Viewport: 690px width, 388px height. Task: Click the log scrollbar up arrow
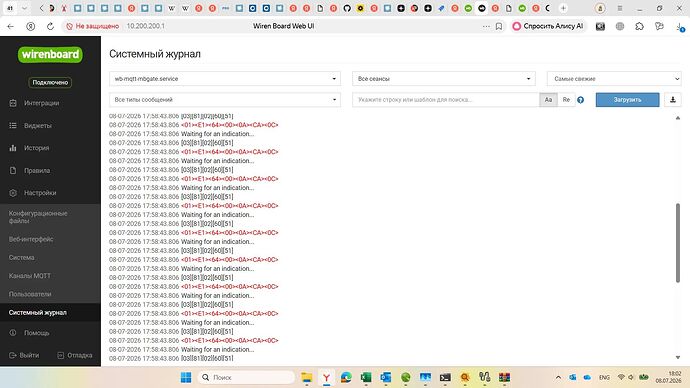point(678,118)
